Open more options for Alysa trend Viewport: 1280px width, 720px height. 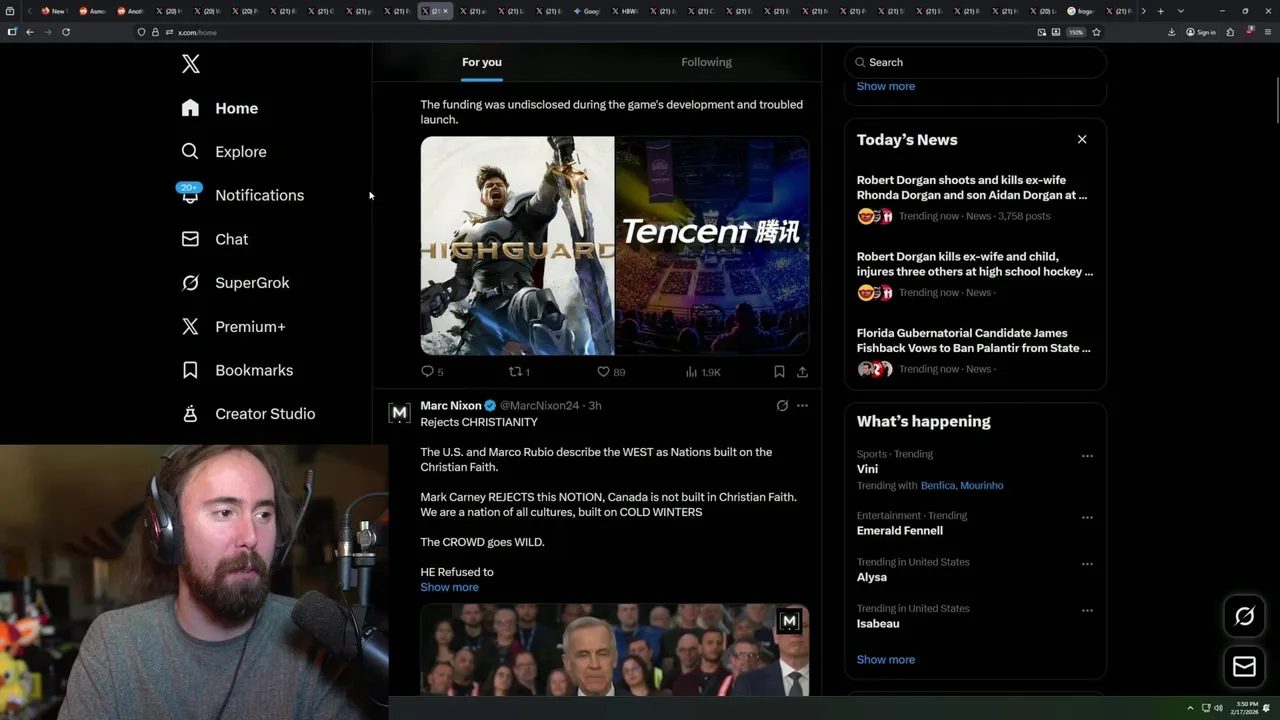[x=1087, y=564]
